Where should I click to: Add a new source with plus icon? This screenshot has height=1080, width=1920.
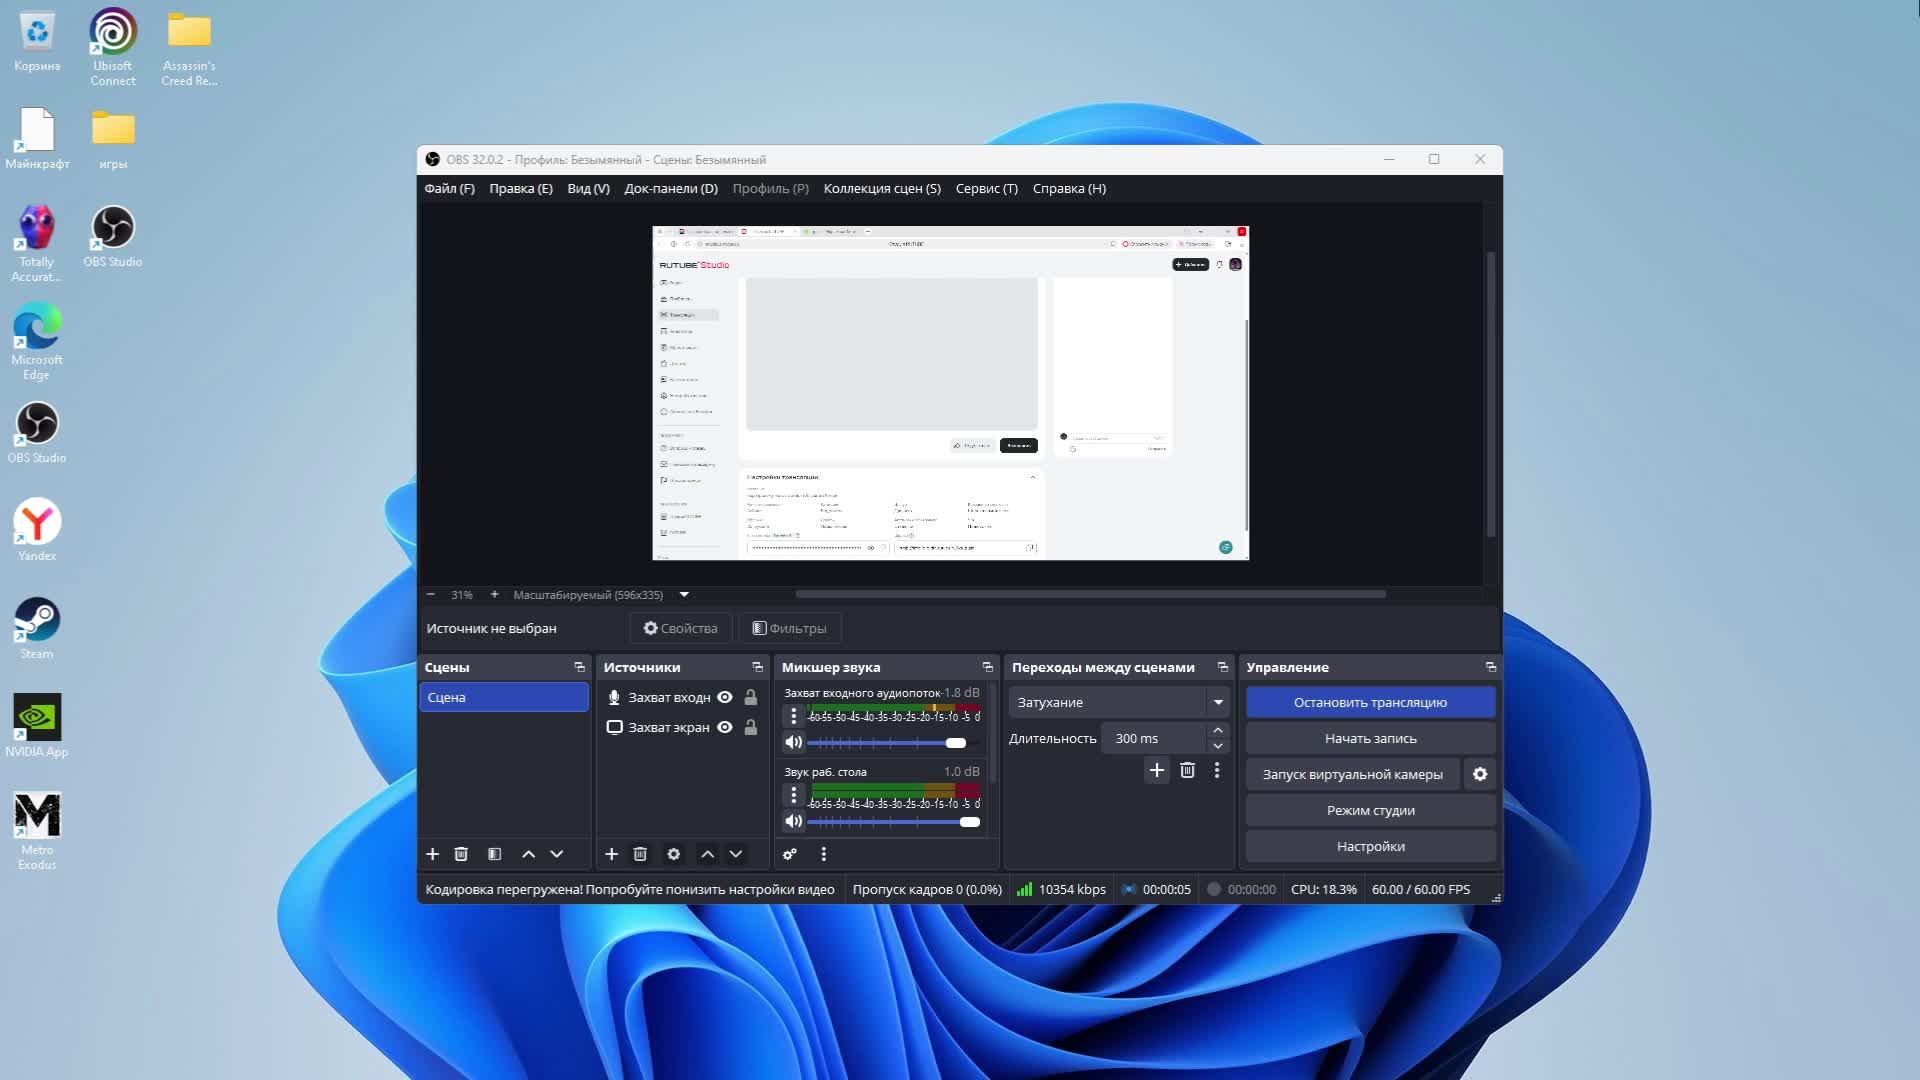(611, 854)
